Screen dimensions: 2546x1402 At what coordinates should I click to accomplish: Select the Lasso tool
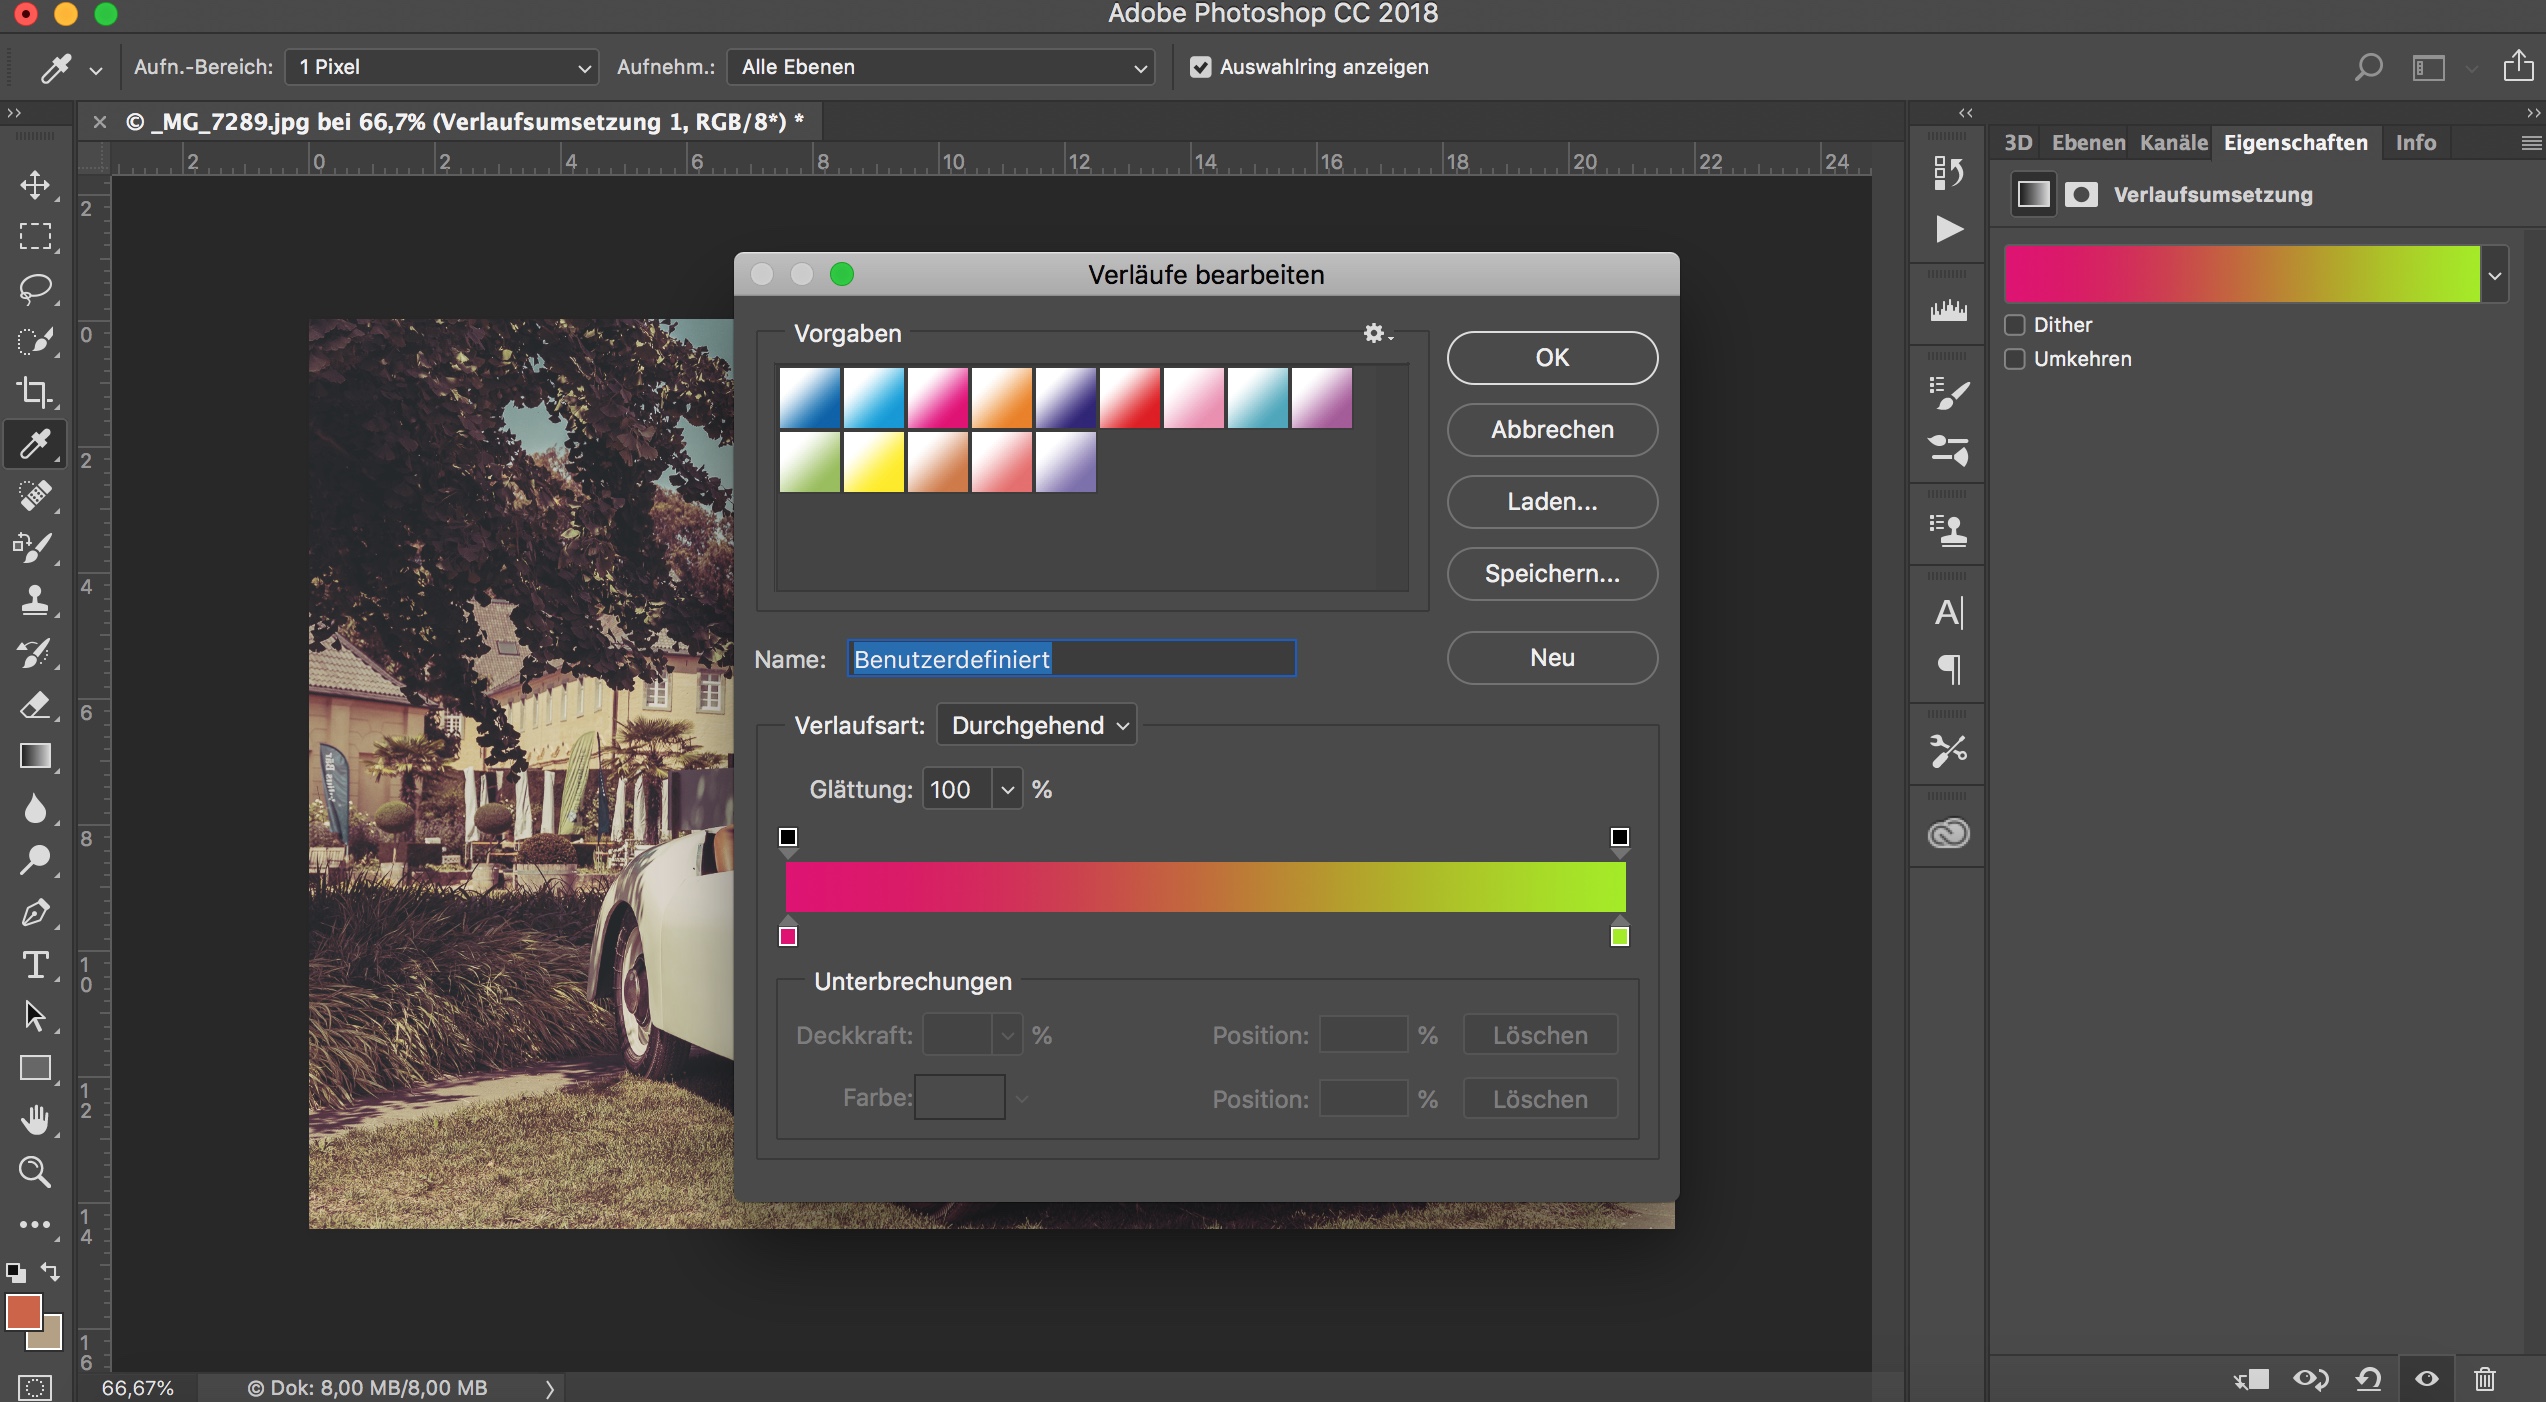click(x=35, y=289)
